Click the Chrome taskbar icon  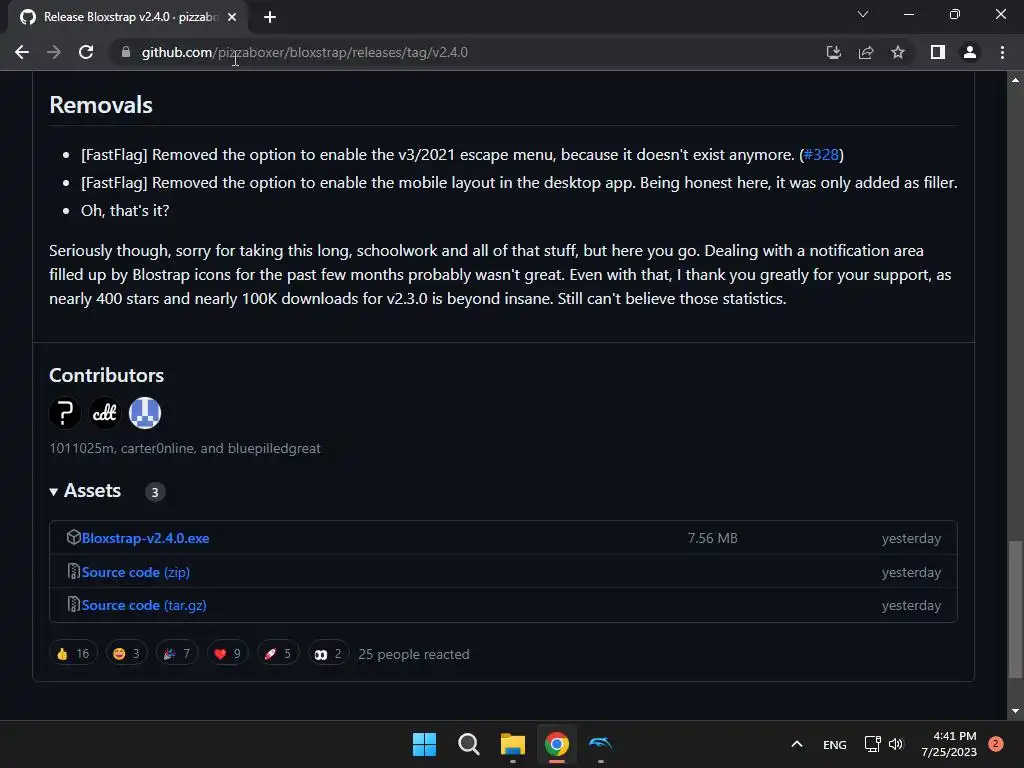coord(556,744)
